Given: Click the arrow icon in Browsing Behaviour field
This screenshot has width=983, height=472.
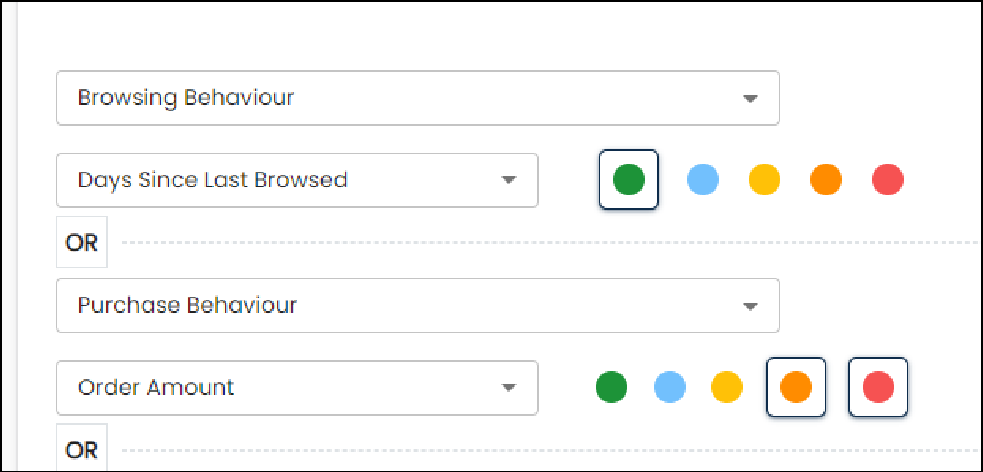Looking at the screenshot, I should point(750,98).
